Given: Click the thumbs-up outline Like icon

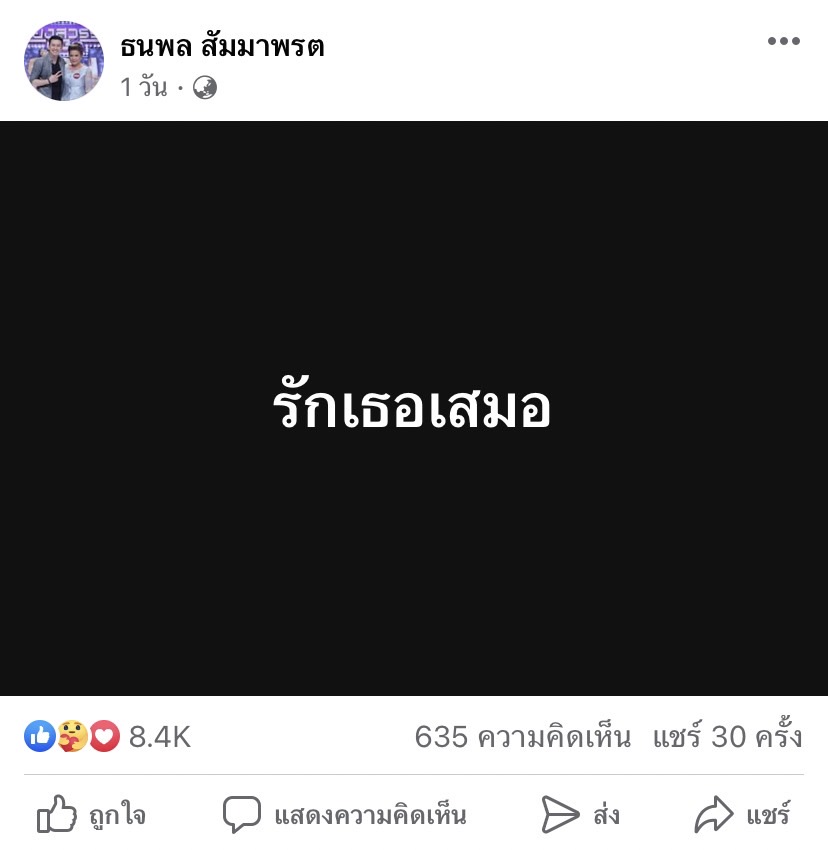Looking at the screenshot, I should pyautogui.click(x=56, y=814).
